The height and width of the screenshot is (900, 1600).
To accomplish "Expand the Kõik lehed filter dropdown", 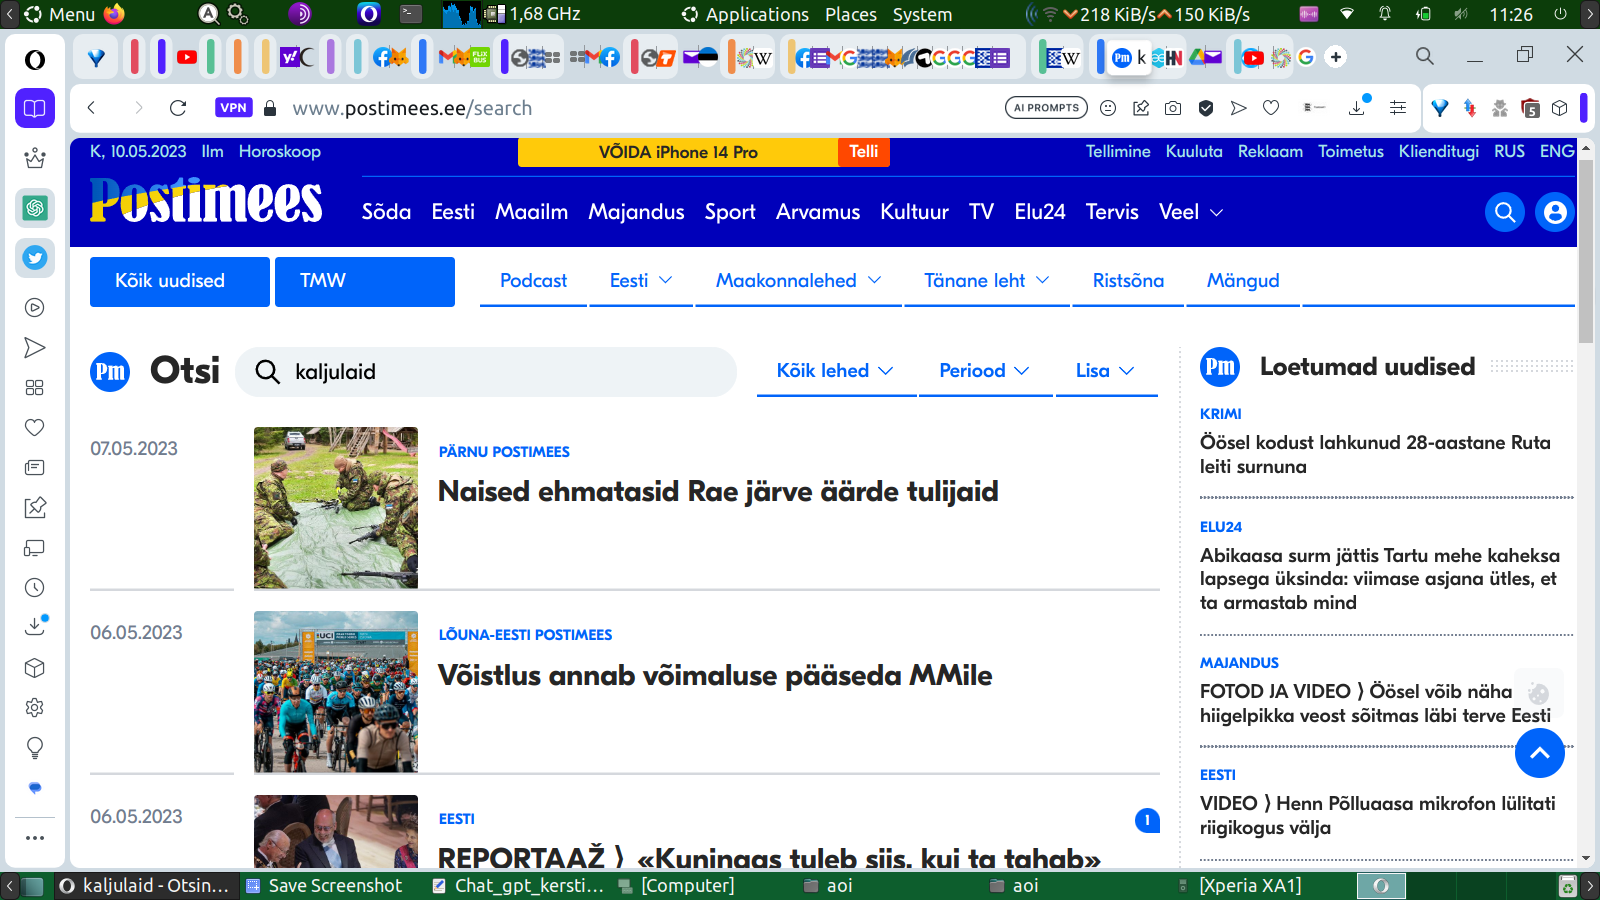I will click(x=835, y=371).
